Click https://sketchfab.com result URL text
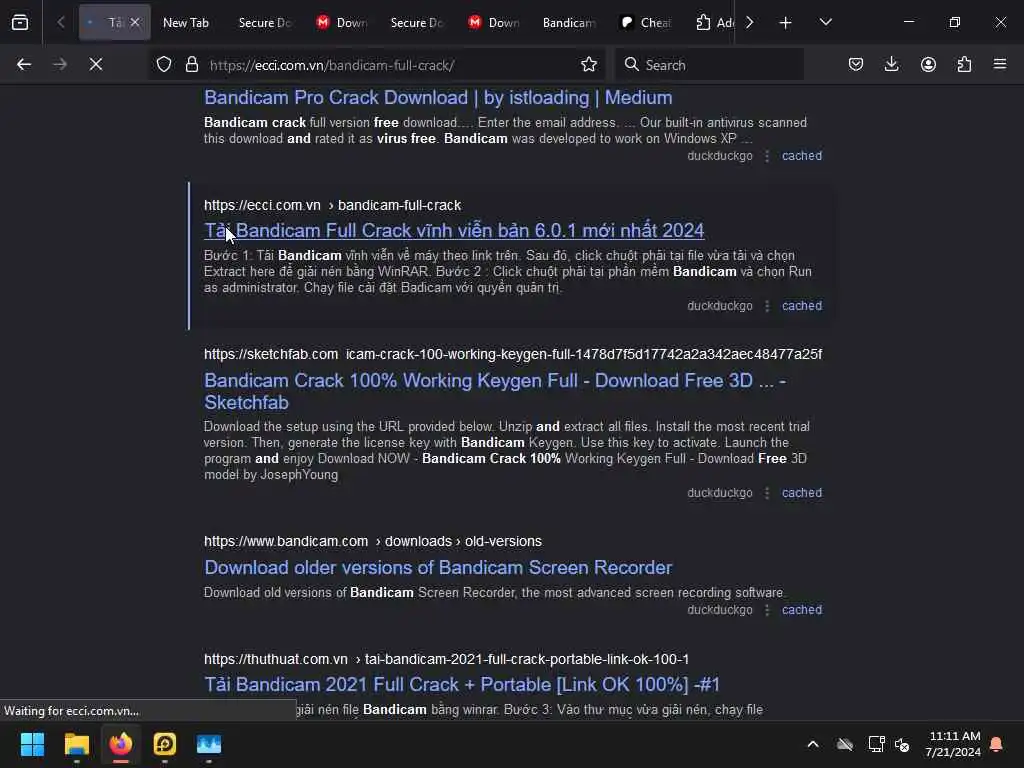 pos(271,355)
